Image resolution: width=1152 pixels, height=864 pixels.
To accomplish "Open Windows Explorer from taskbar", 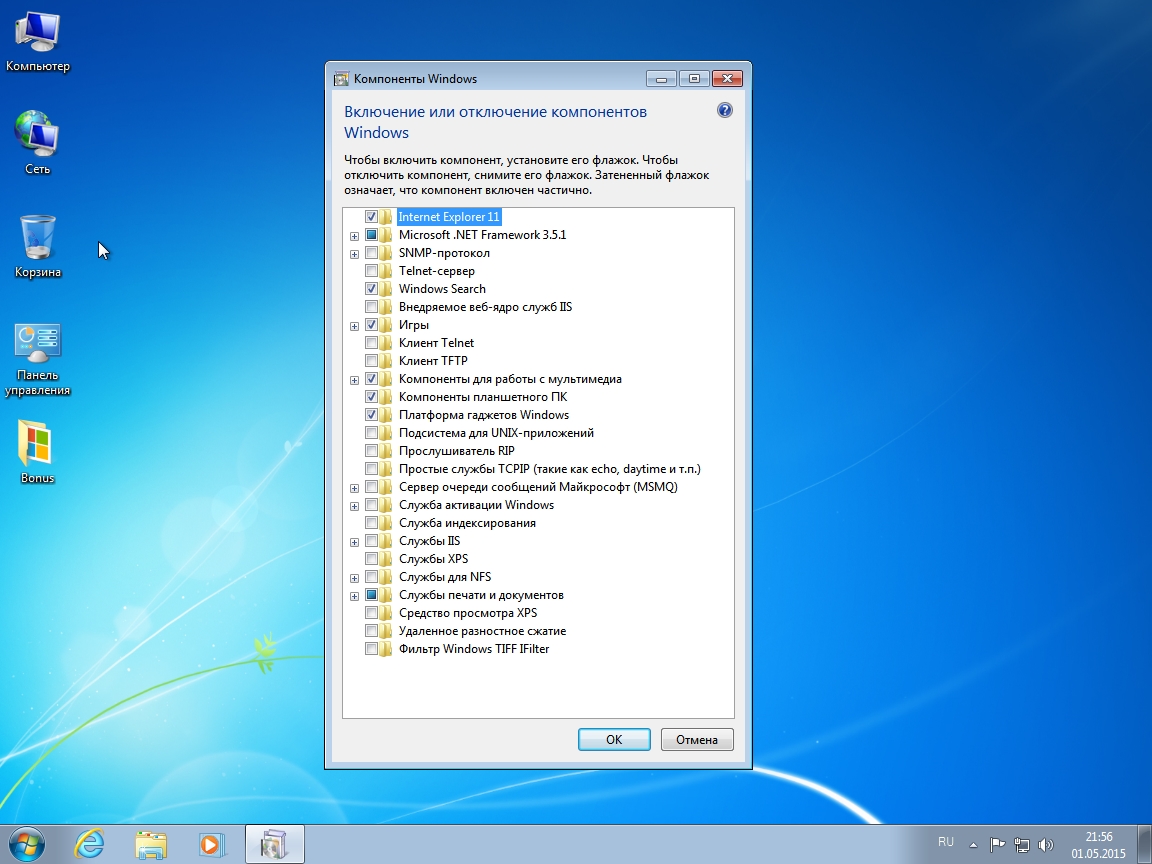I will click(x=150, y=843).
